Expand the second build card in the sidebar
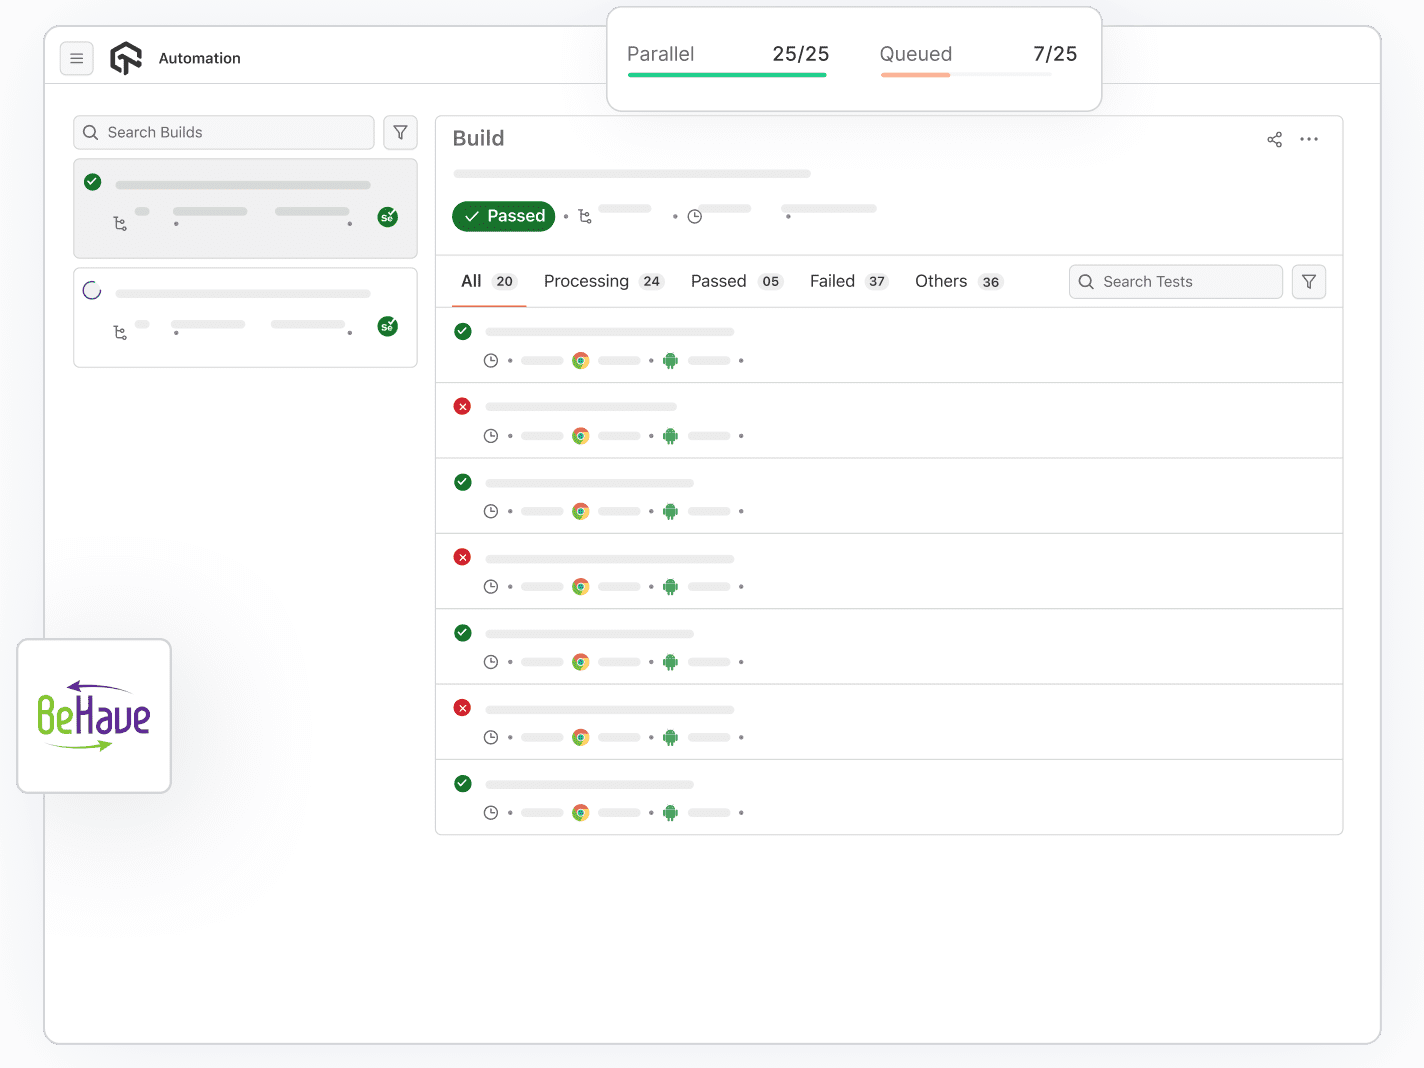Screen dimensions: 1424x1068 [x=245, y=318]
